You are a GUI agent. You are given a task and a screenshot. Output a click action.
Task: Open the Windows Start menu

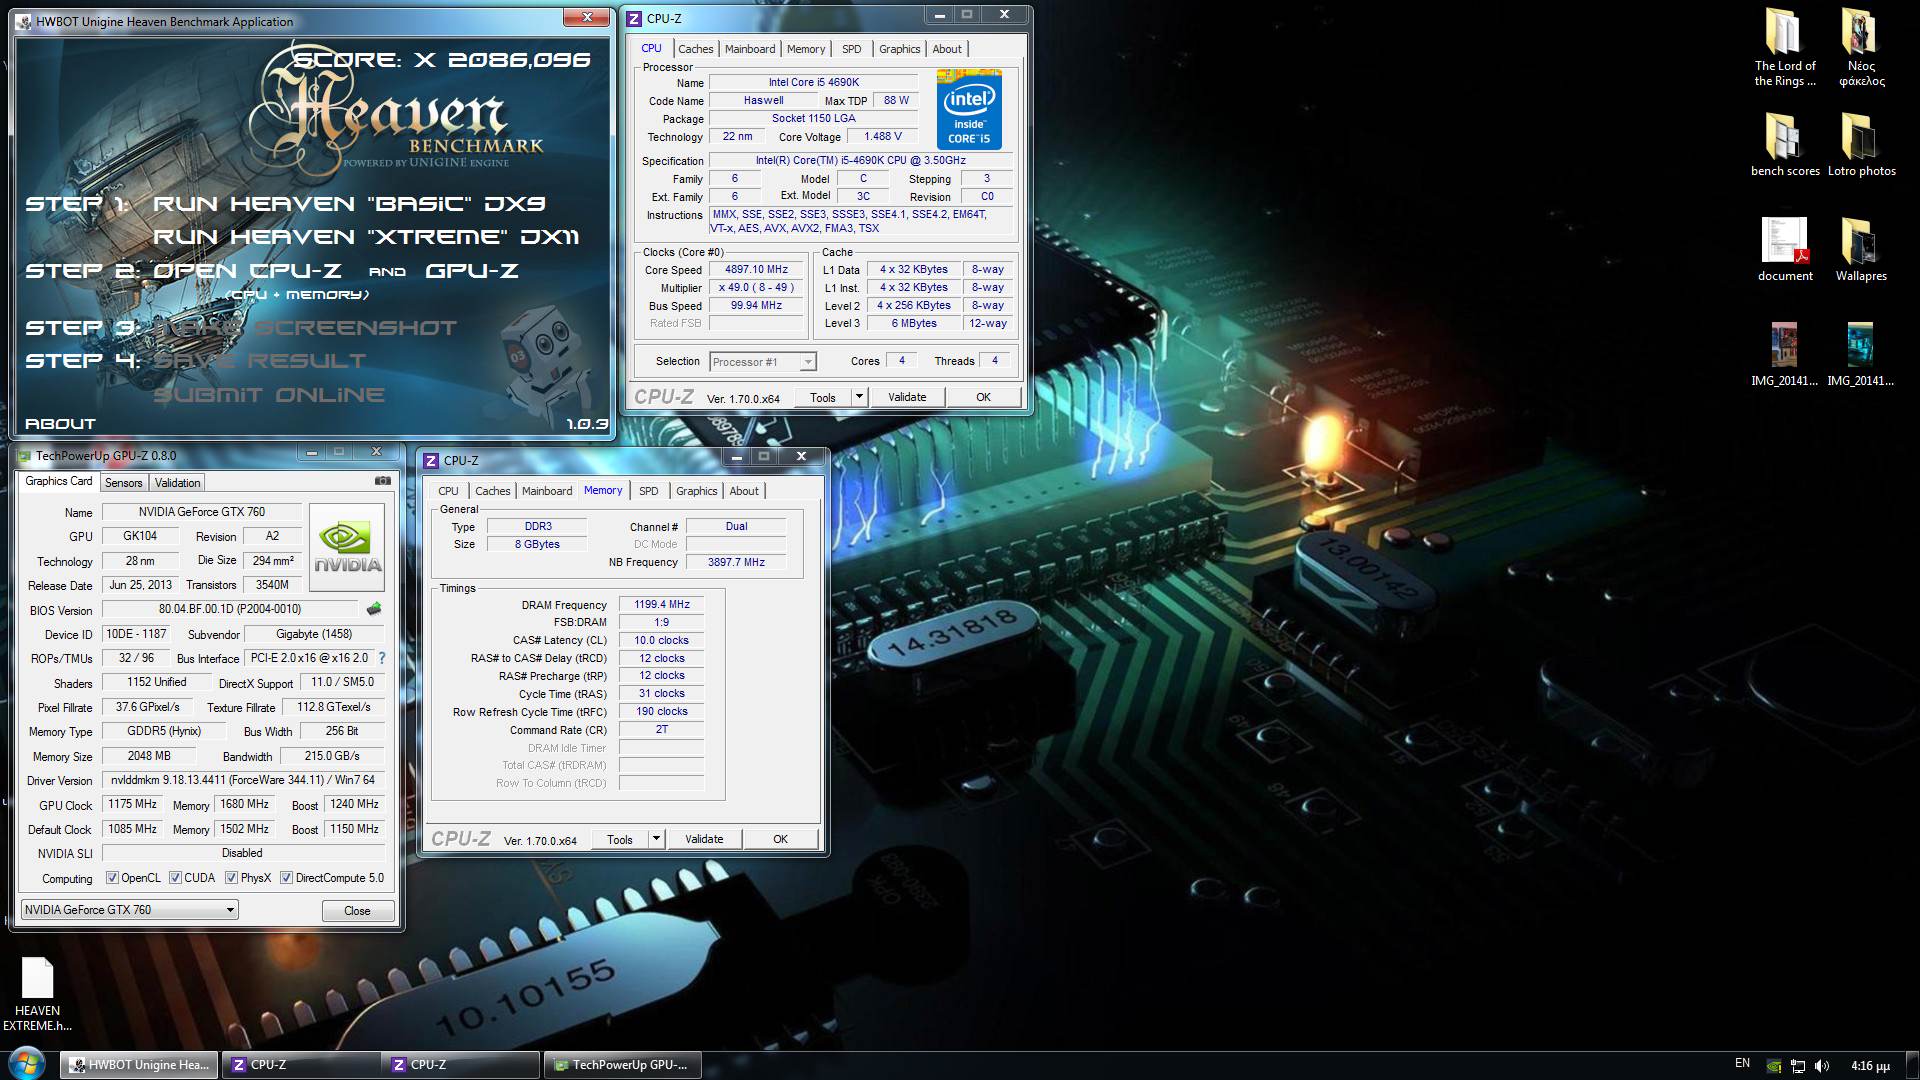pyautogui.click(x=26, y=1064)
